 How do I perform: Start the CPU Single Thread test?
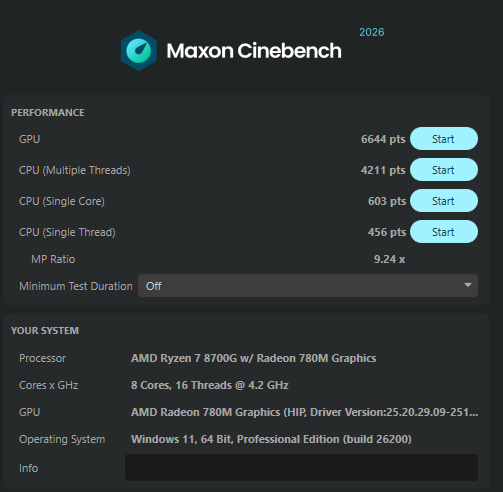pyautogui.click(x=444, y=232)
